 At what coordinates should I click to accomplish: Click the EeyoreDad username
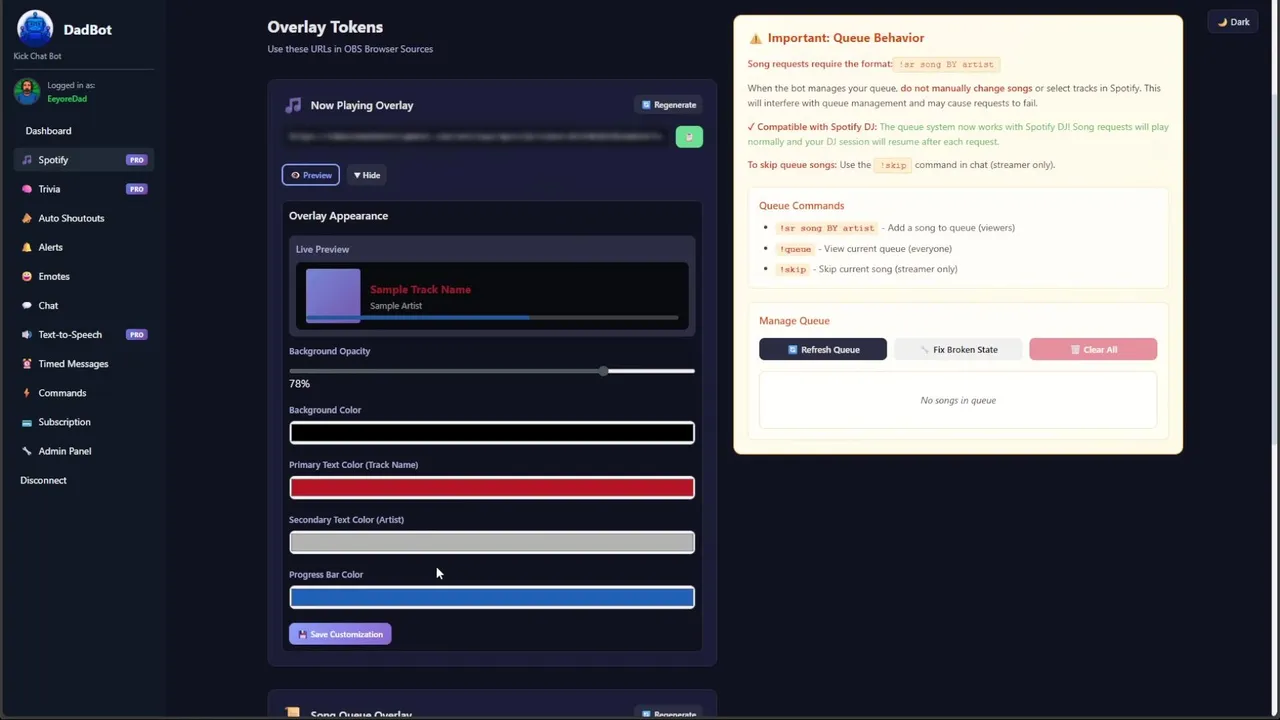click(67, 99)
